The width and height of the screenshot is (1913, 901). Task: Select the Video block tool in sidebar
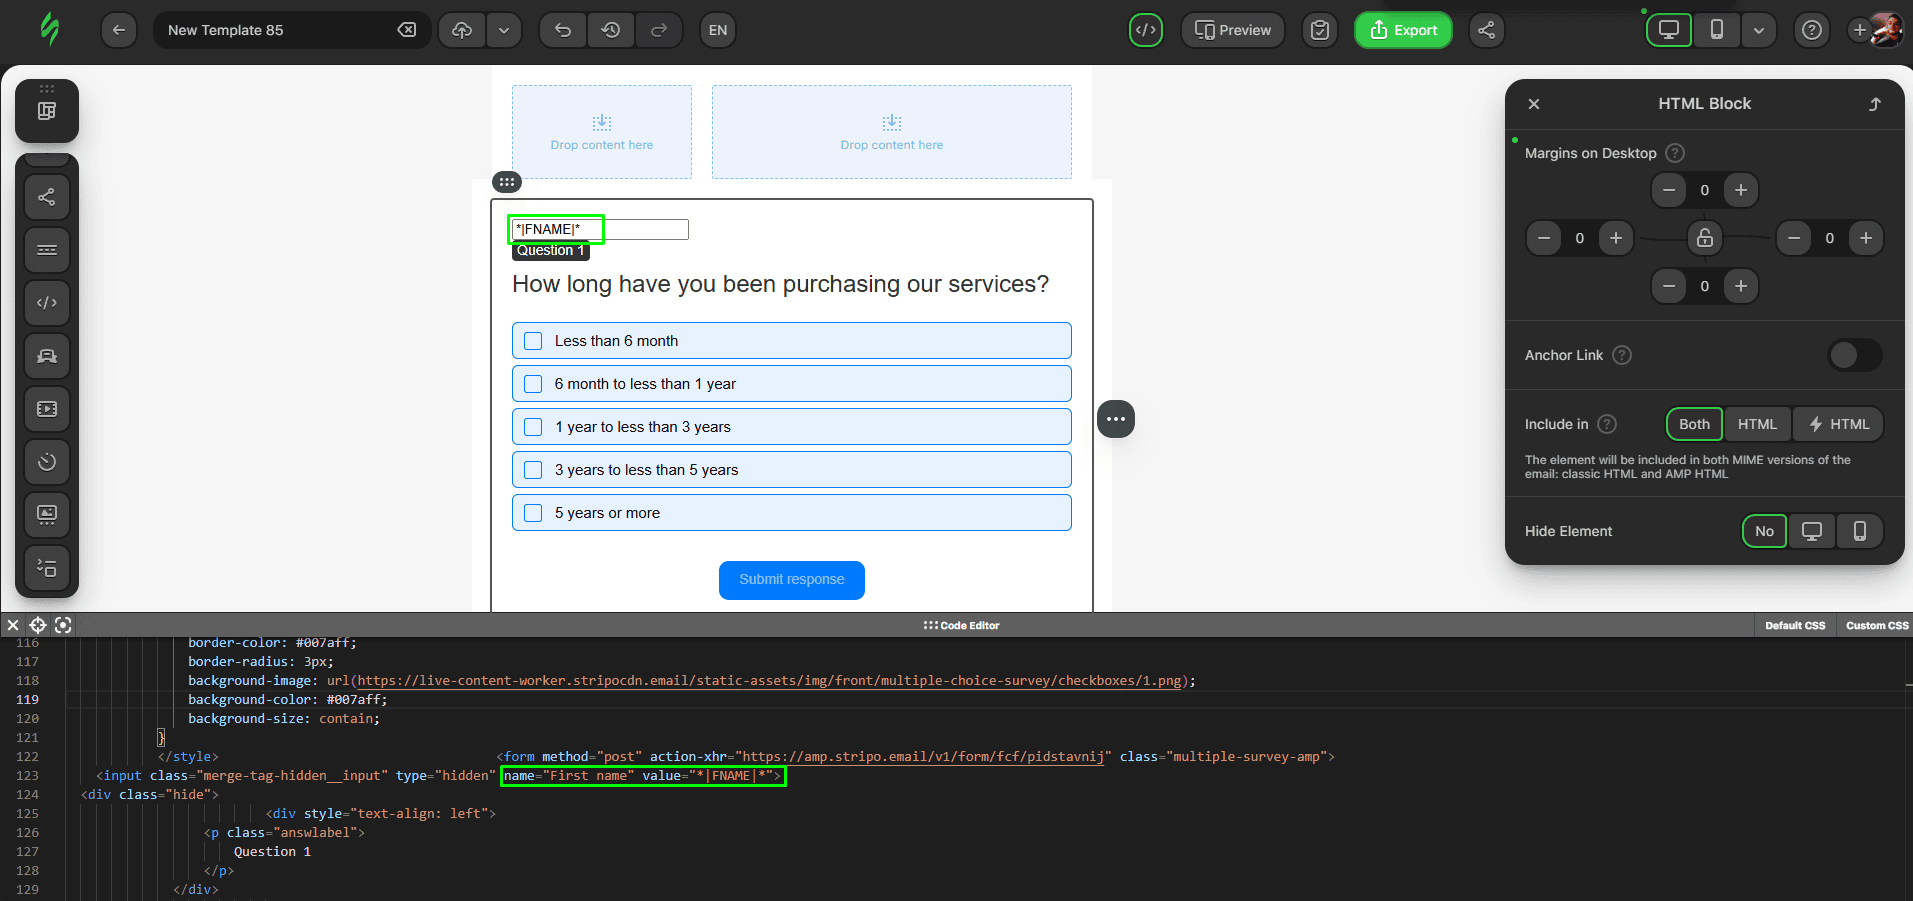point(47,409)
